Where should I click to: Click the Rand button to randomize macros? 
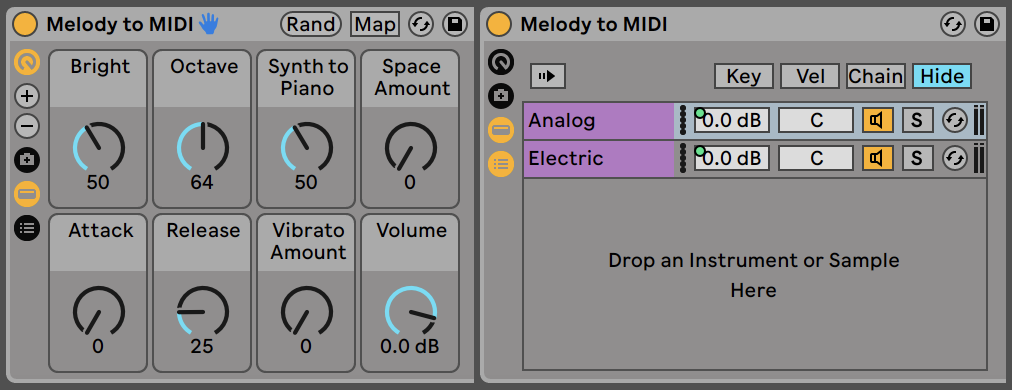[311, 25]
